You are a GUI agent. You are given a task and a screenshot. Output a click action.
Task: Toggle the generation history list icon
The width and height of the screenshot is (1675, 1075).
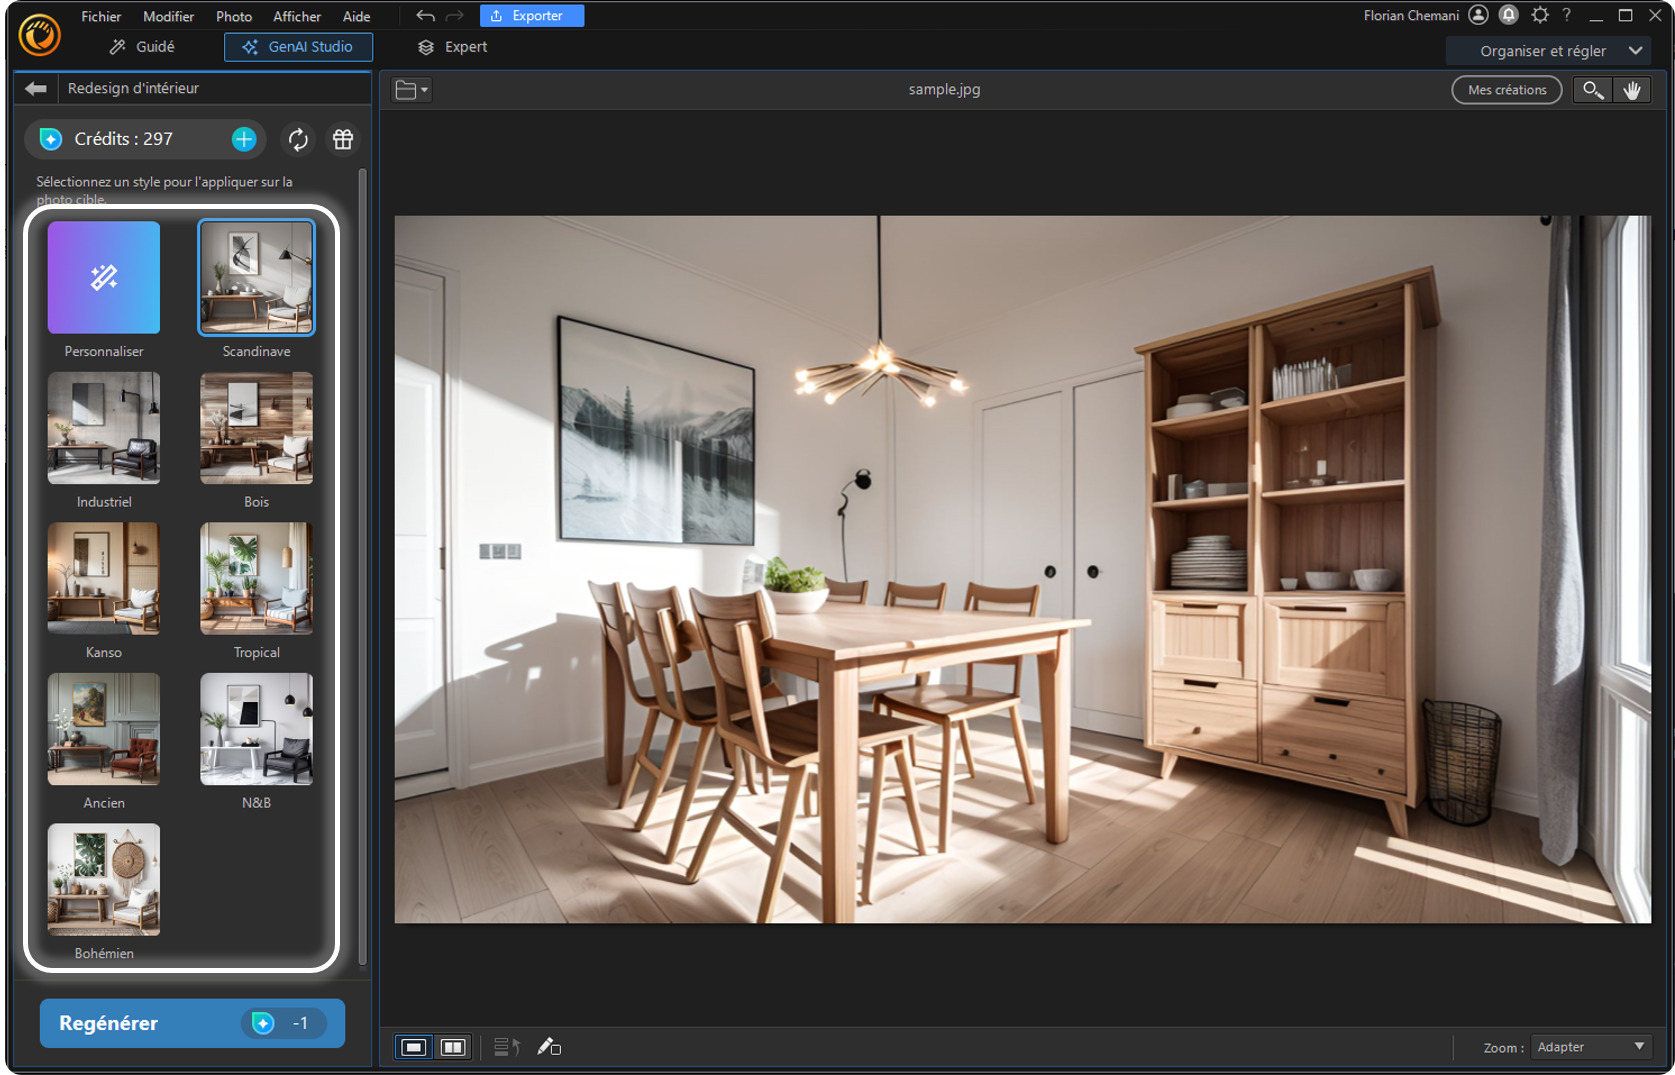click(506, 1046)
